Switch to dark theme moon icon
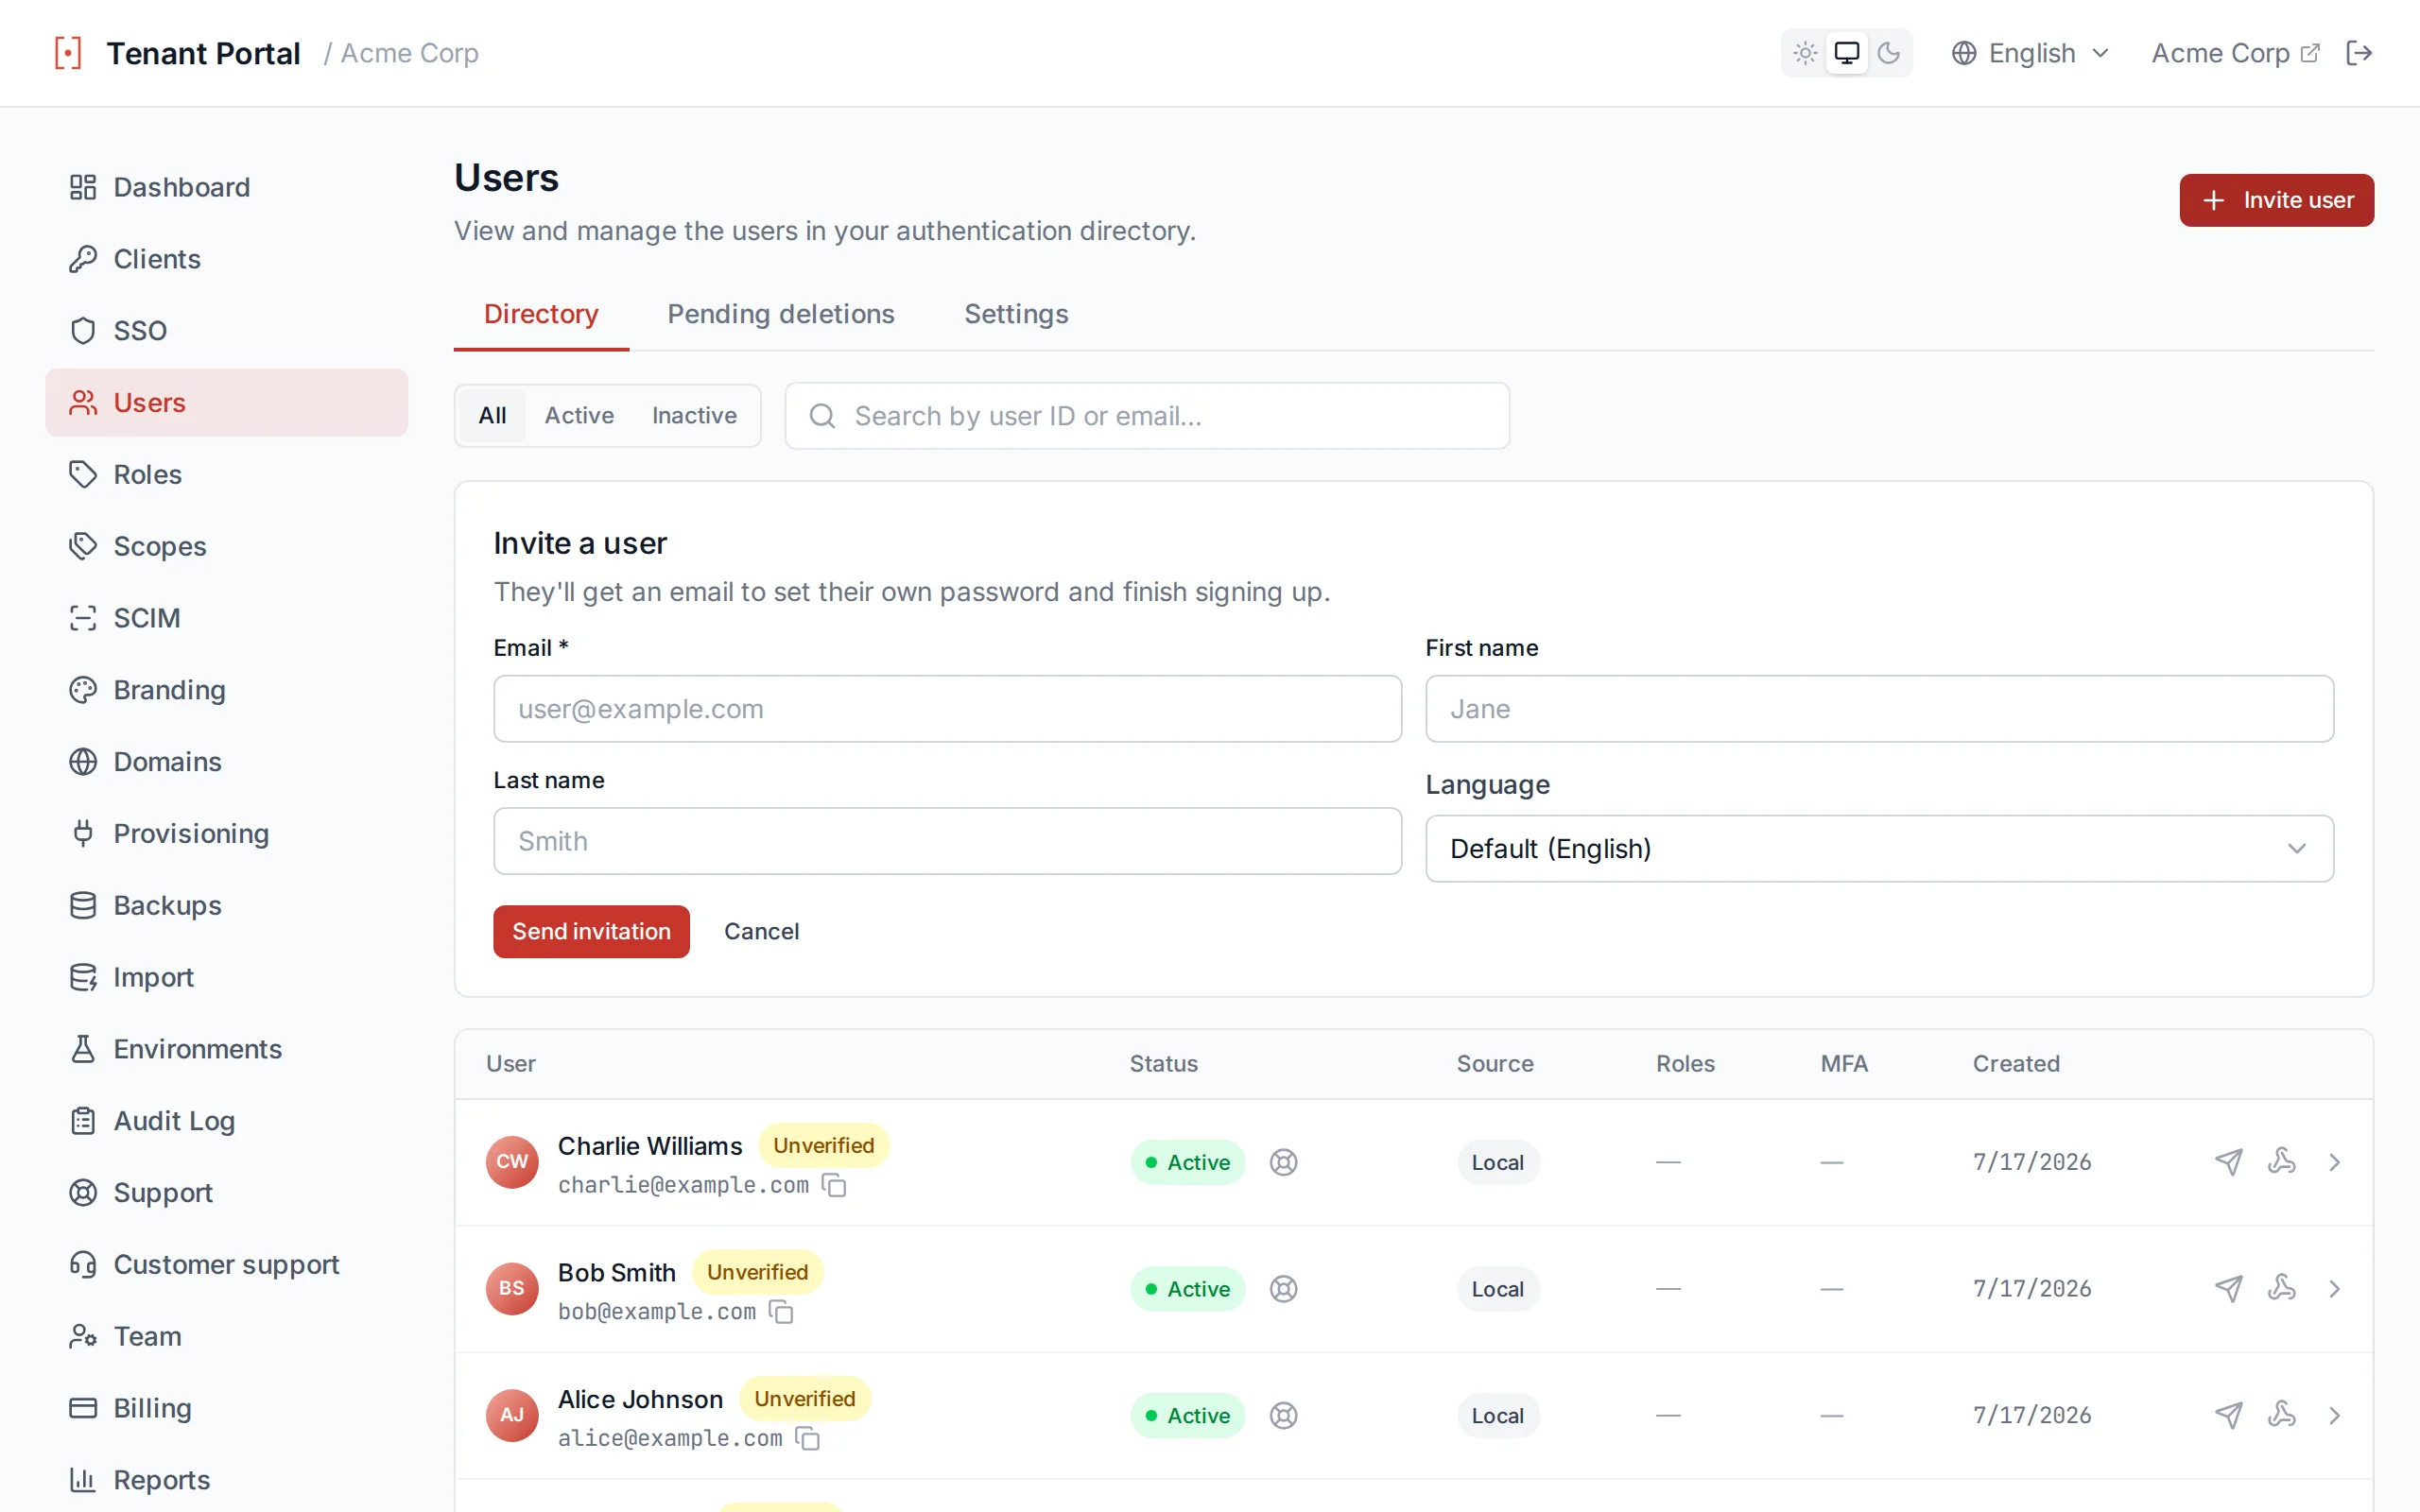Image resolution: width=2420 pixels, height=1512 pixels. click(1888, 53)
